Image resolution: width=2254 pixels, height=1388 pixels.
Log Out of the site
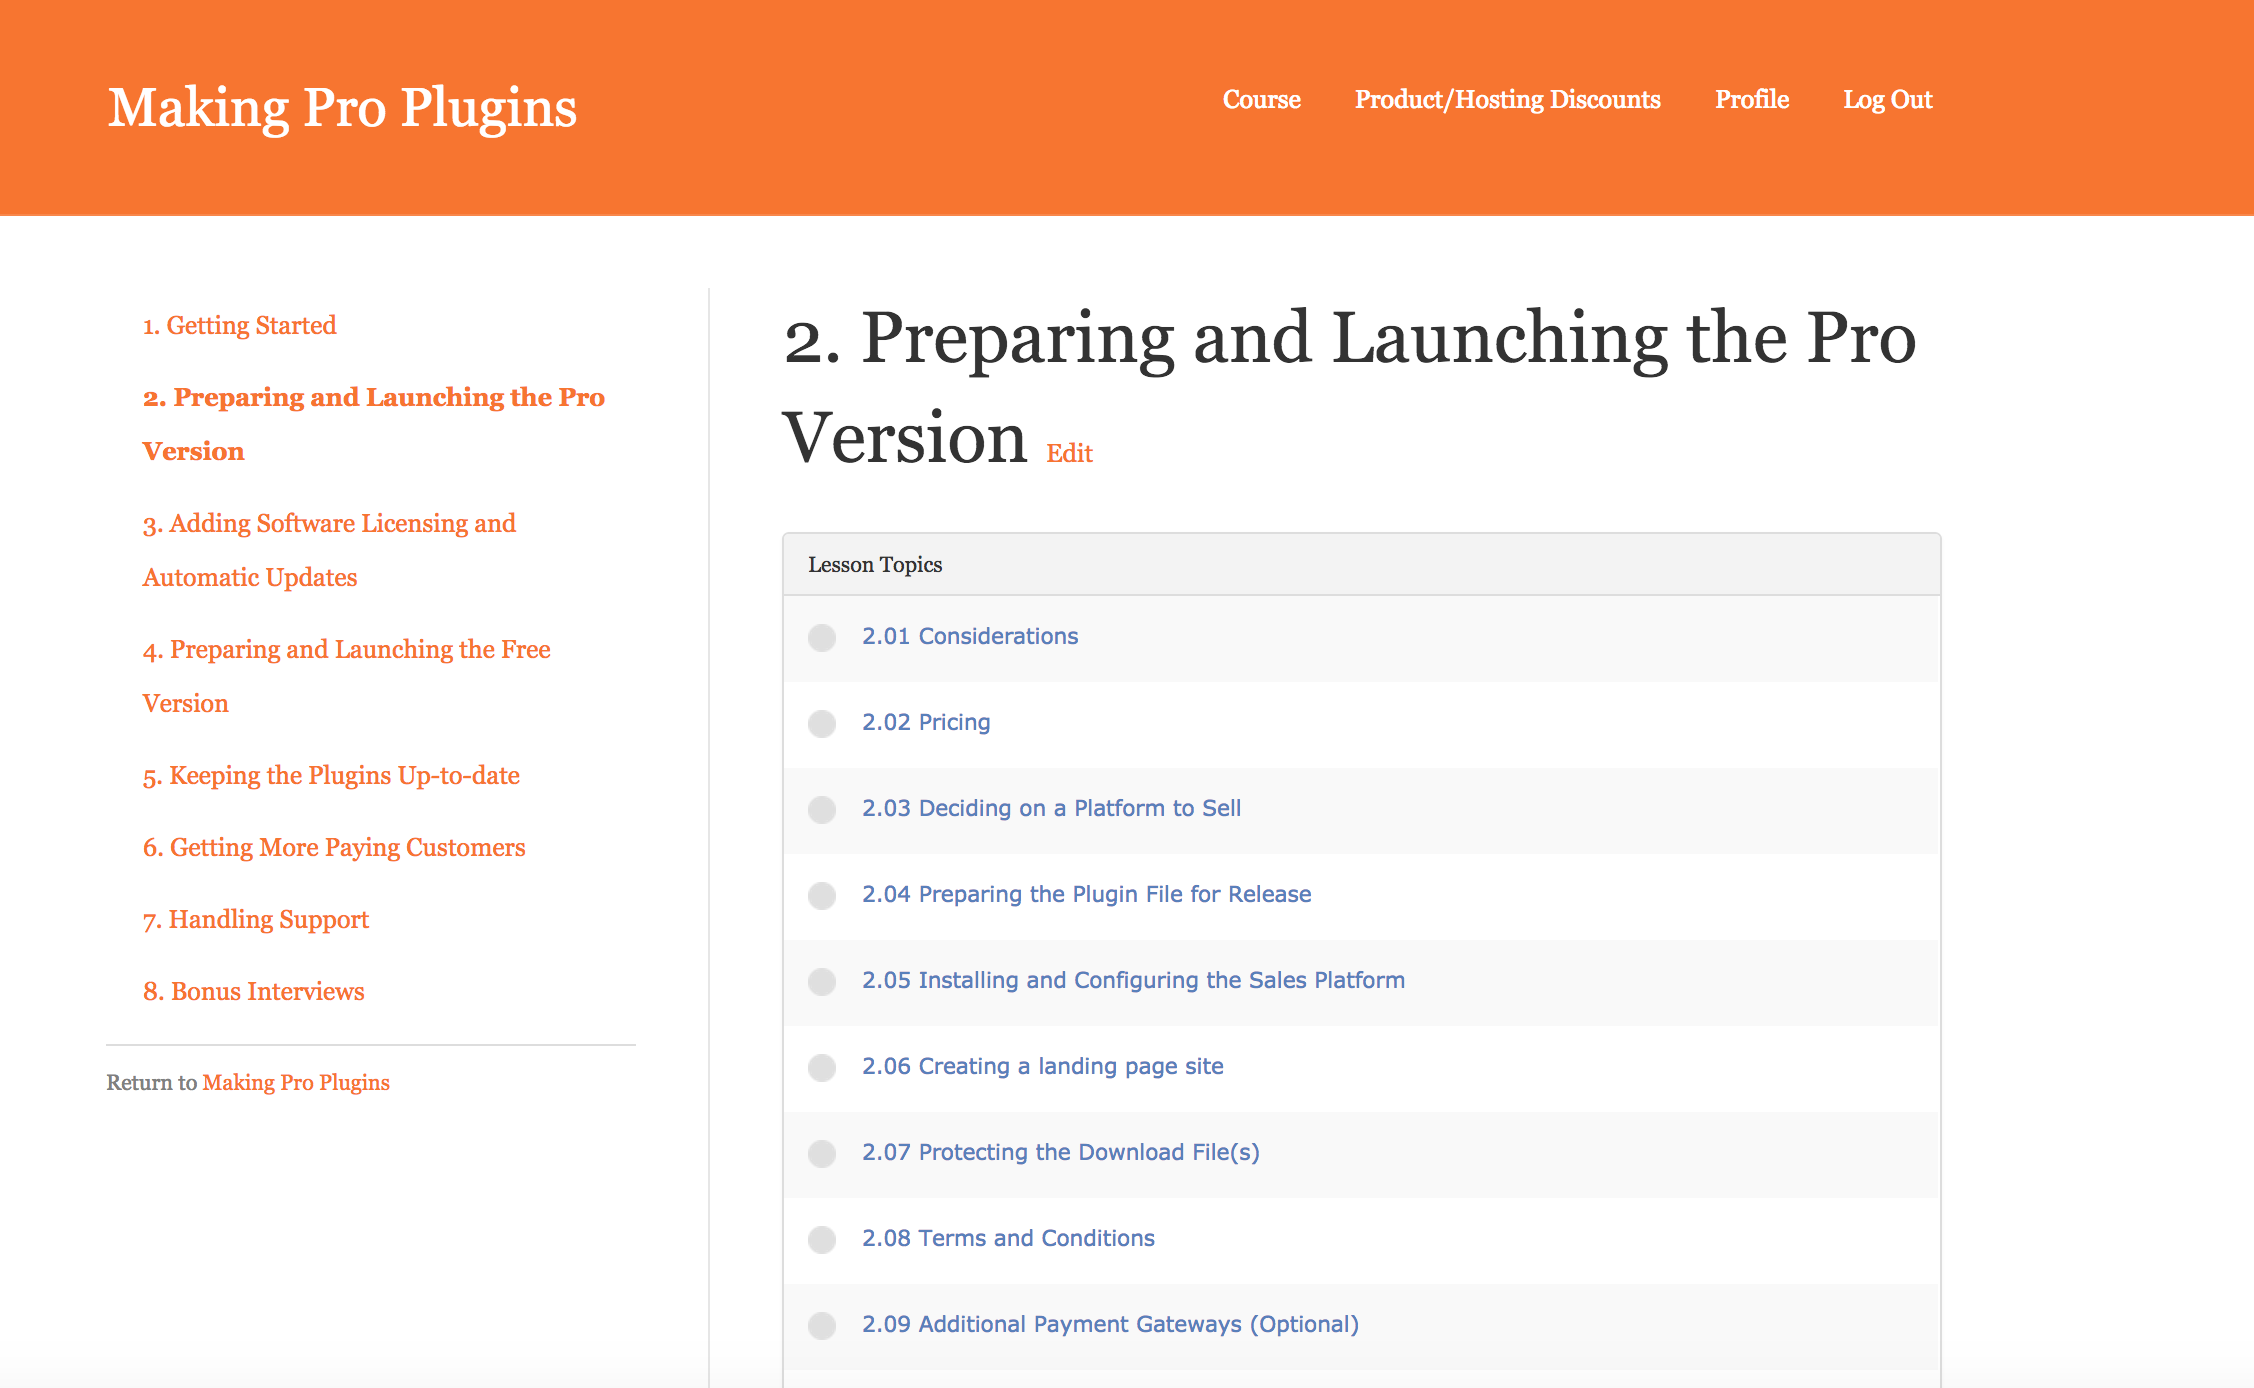[1887, 99]
